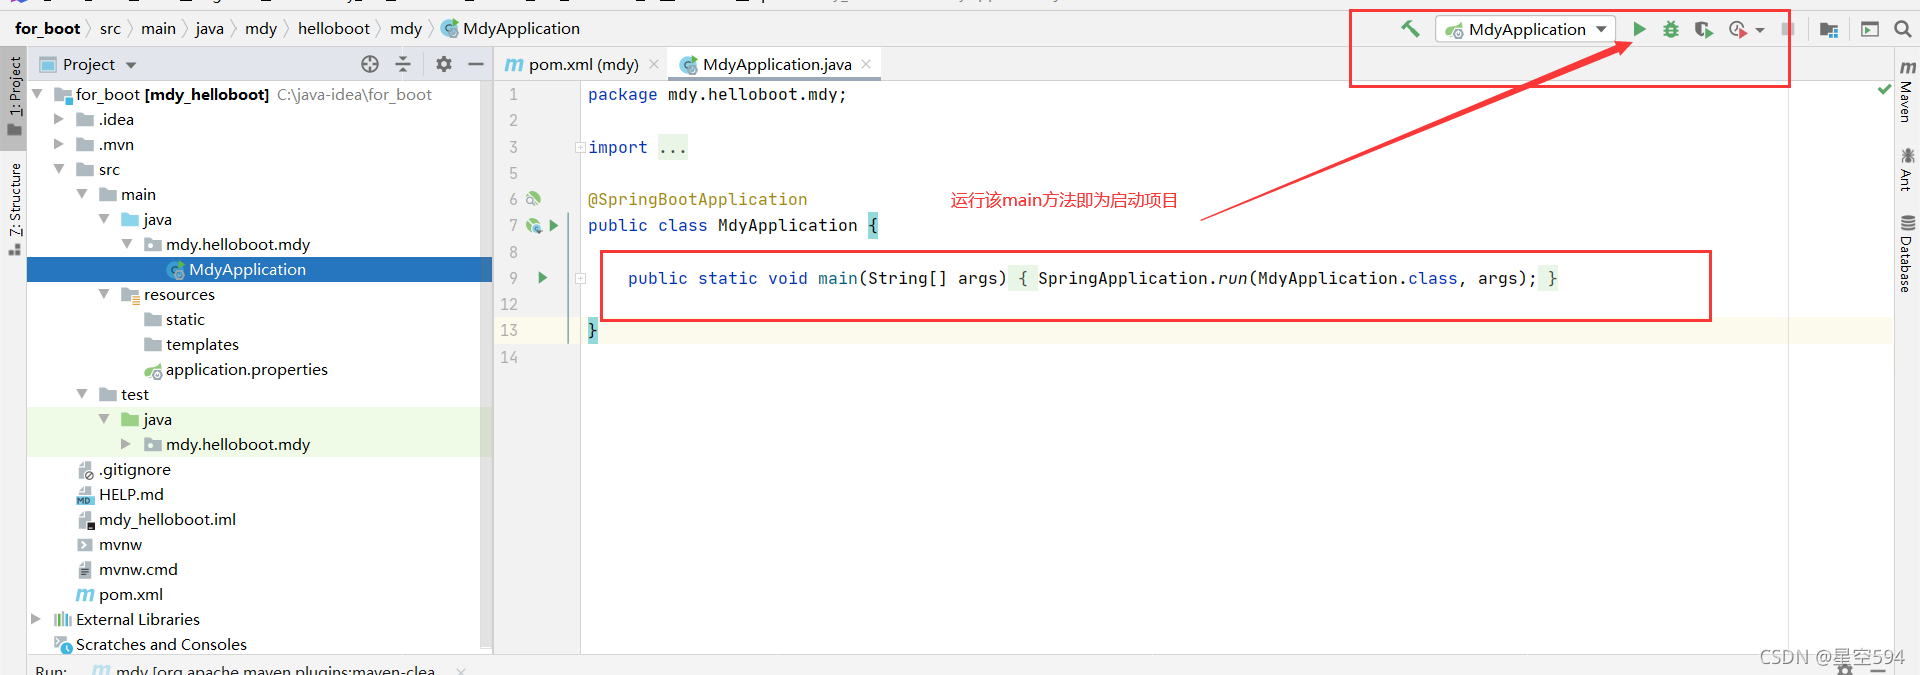Select .gitignore file in tree
This screenshot has width=1920, height=675.
(x=134, y=469)
